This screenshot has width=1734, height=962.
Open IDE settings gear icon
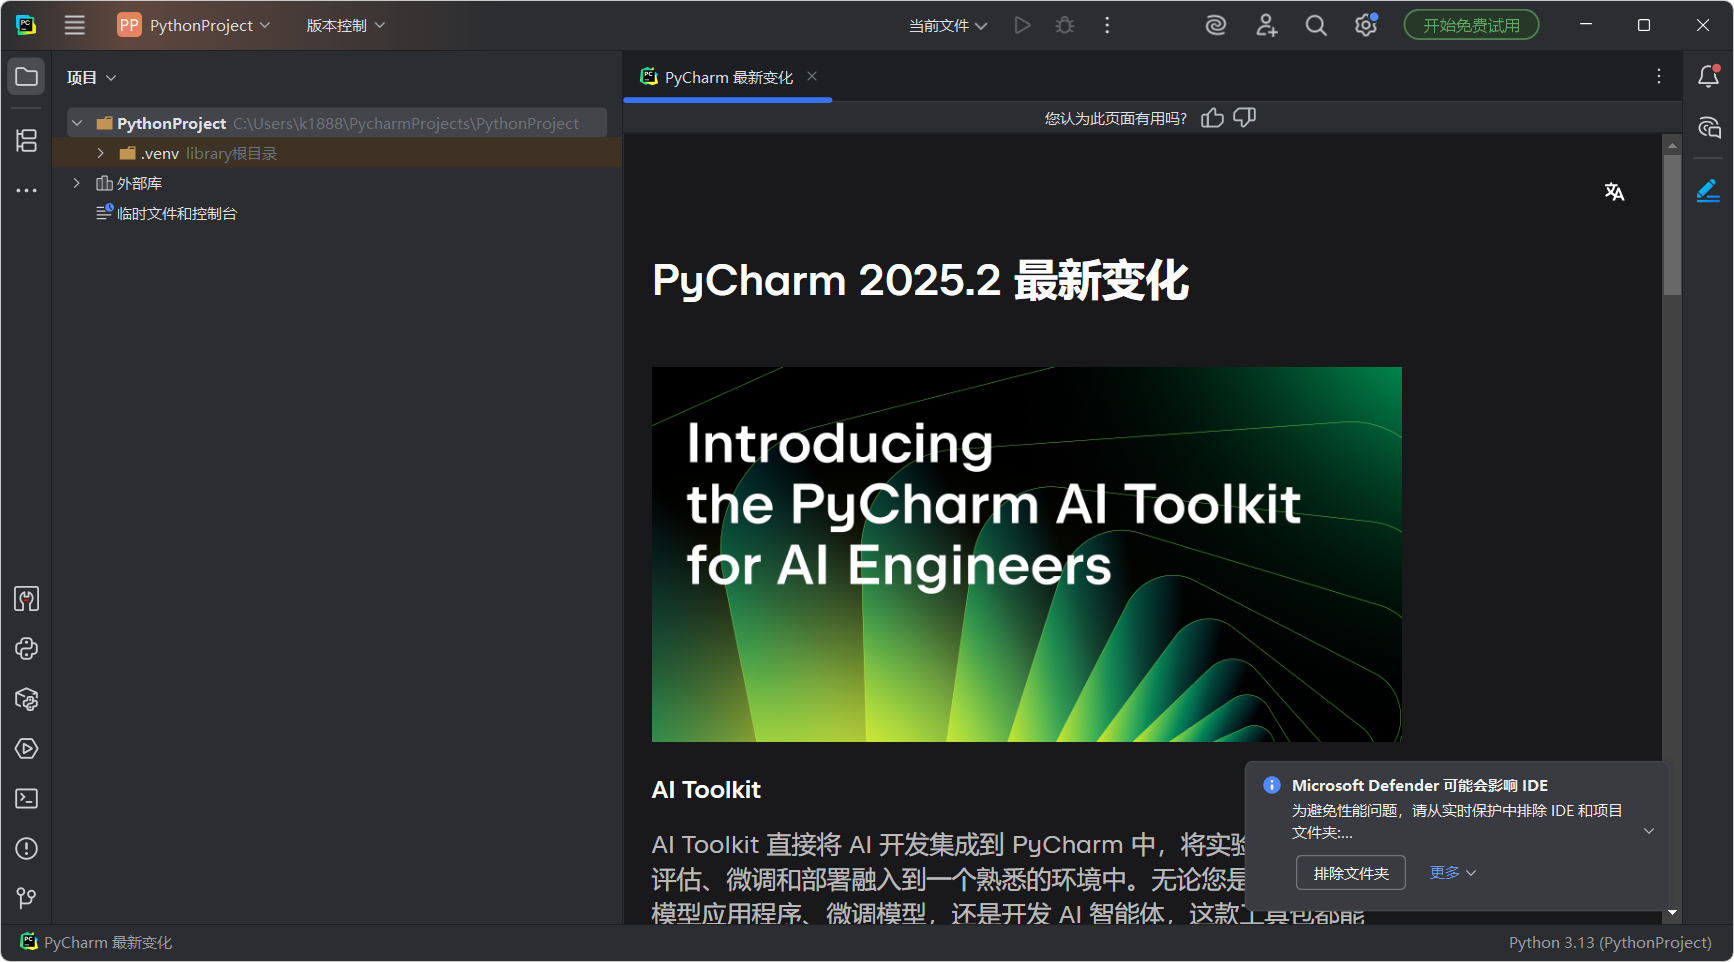click(x=1366, y=25)
